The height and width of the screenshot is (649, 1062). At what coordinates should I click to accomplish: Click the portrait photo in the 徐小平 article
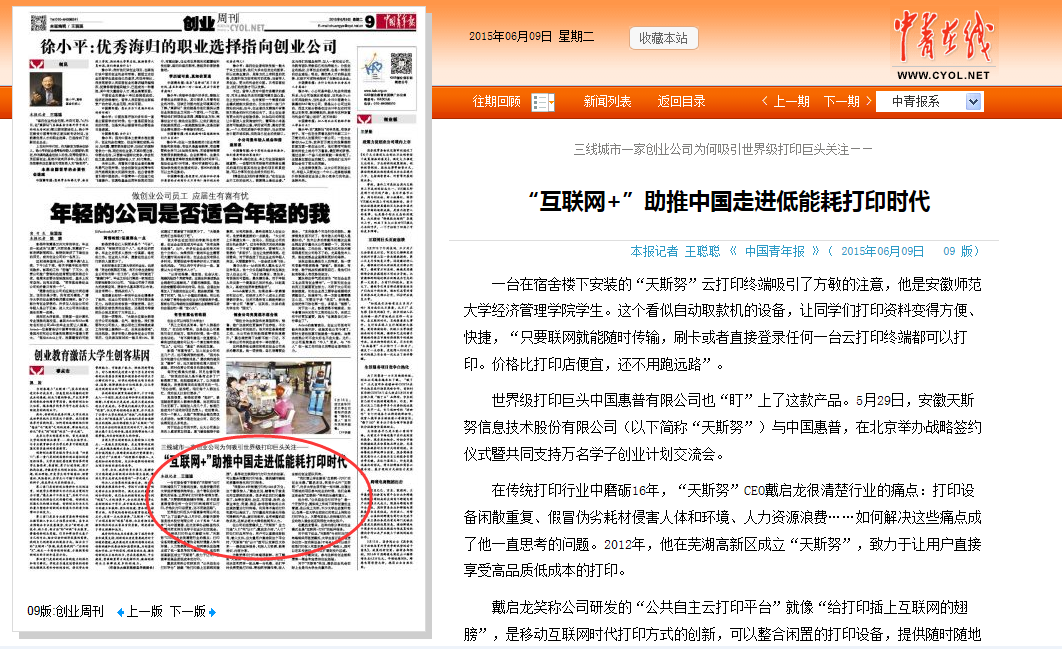[x=45, y=89]
